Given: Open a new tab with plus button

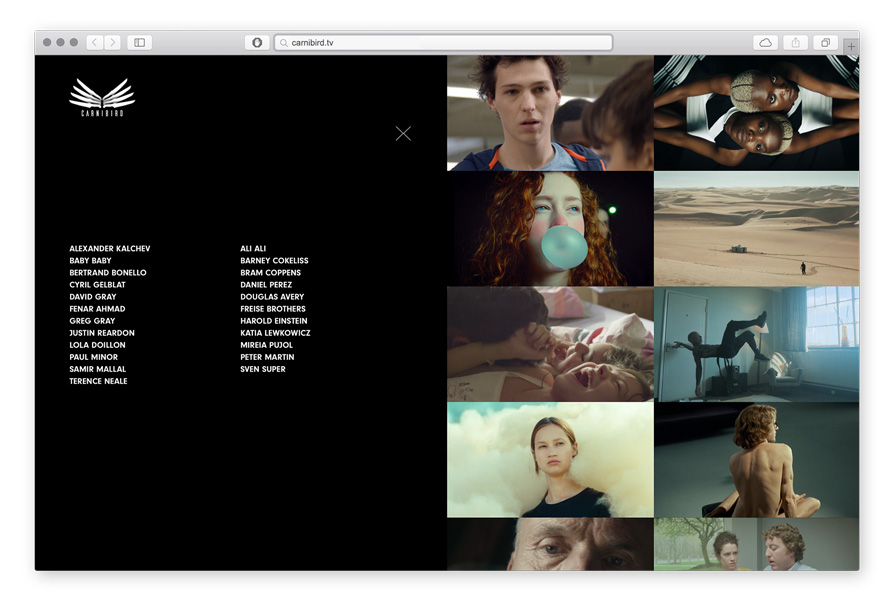Looking at the screenshot, I should [x=850, y=46].
